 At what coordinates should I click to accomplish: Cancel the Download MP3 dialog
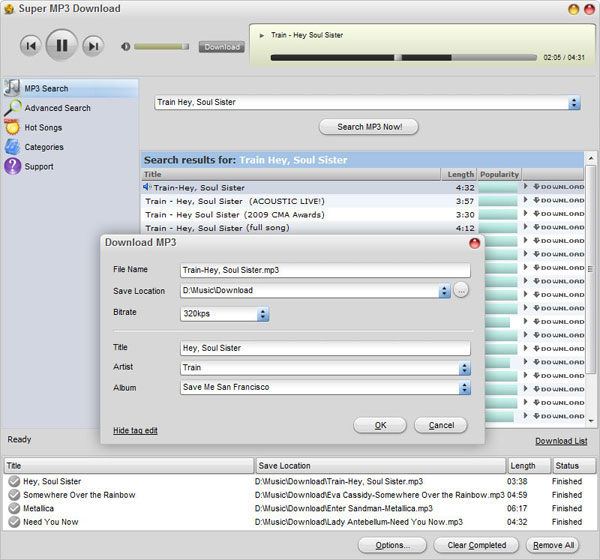click(441, 425)
